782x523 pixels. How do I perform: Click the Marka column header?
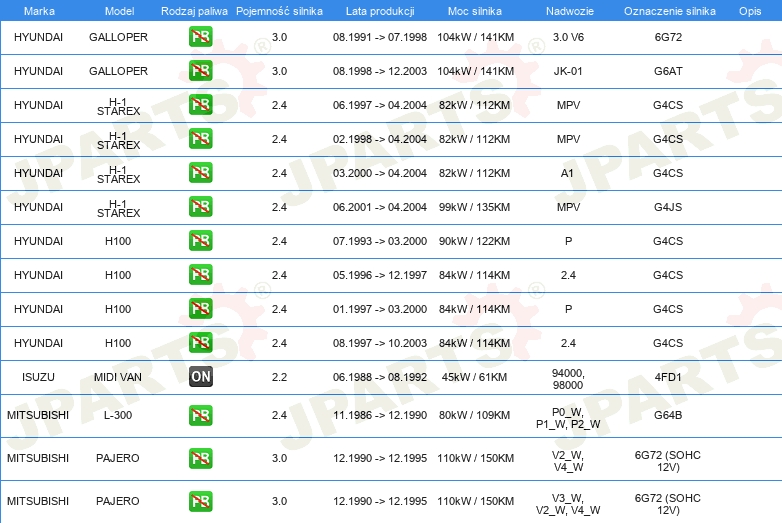coord(39,11)
